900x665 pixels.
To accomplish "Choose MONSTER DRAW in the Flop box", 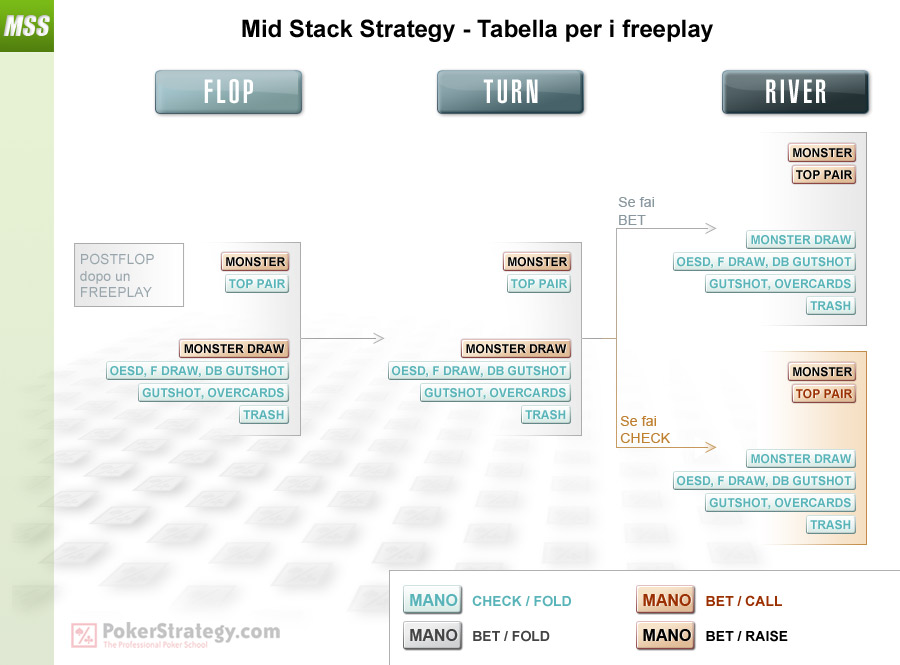I will tap(234, 348).
